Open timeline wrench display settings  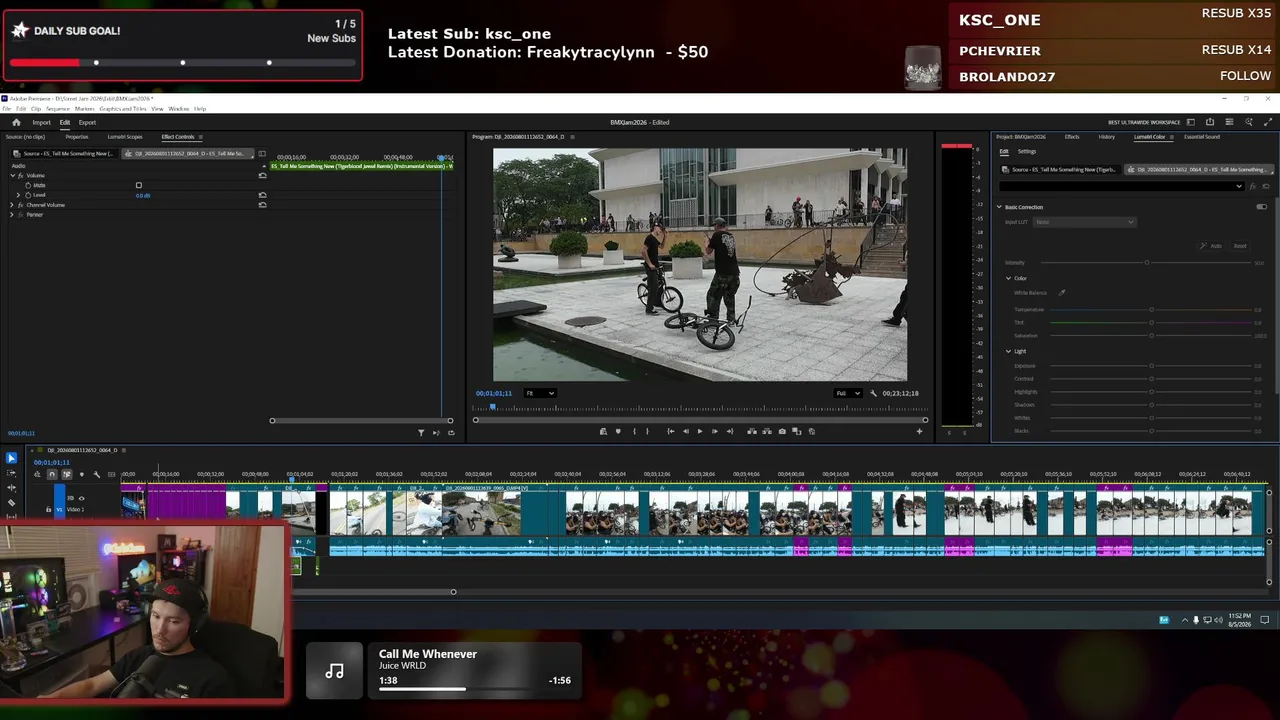click(97, 474)
